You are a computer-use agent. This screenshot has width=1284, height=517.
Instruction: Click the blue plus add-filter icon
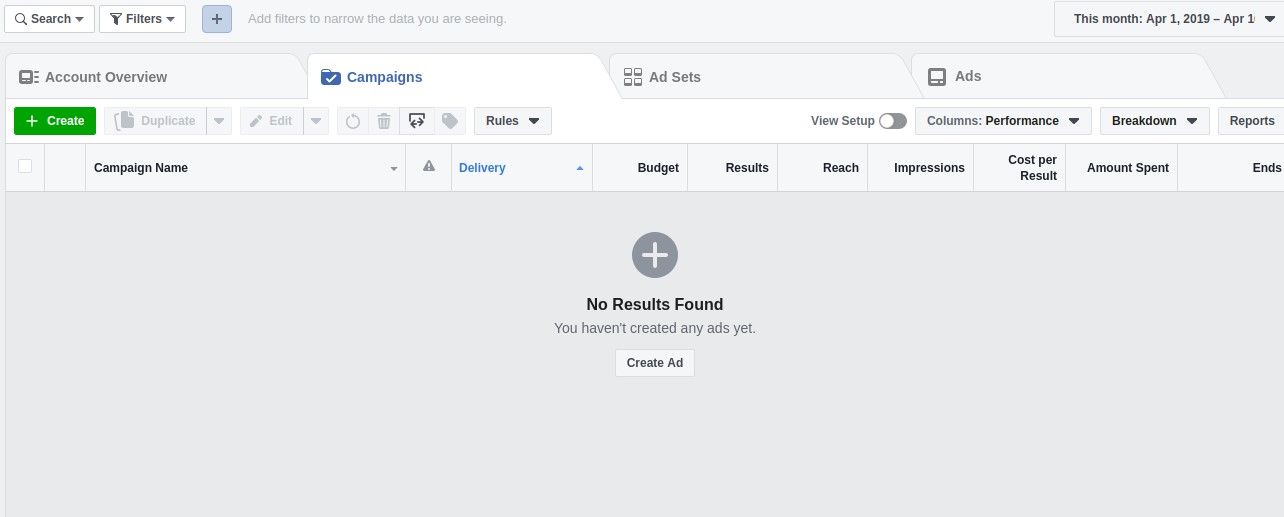217,19
